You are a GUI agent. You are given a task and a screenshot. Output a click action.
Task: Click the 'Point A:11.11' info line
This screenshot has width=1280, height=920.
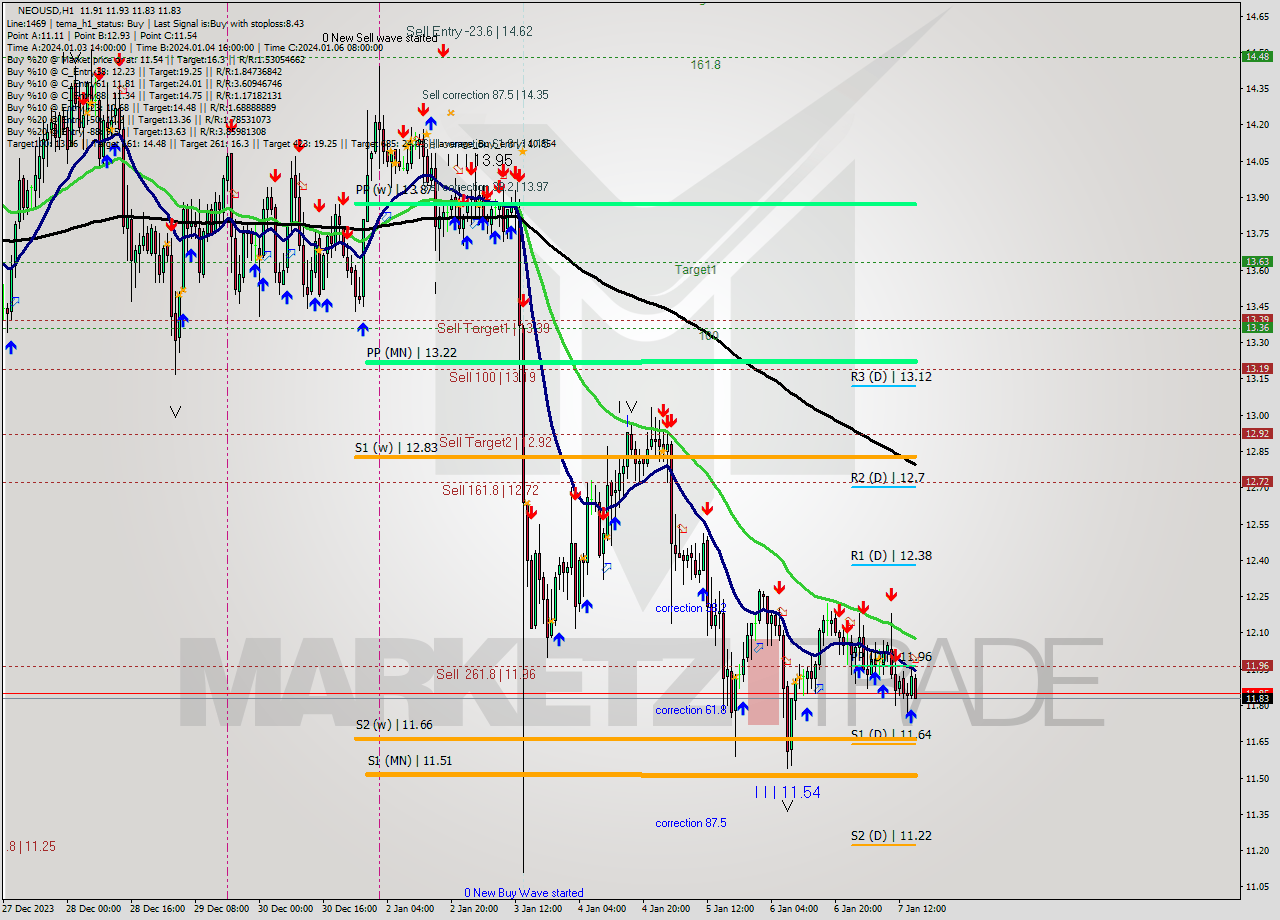pyautogui.click(x=37, y=35)
